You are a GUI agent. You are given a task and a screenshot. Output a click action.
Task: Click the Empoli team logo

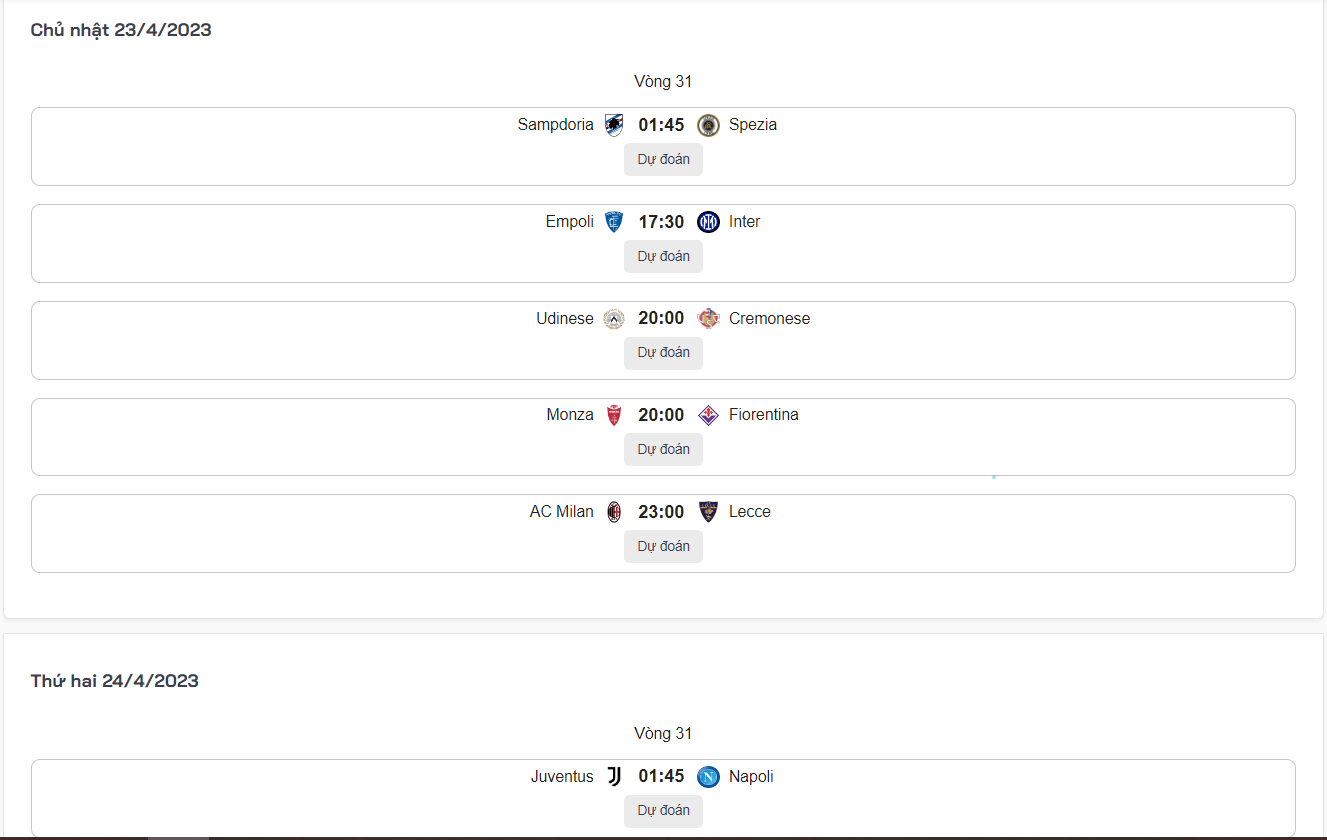[x=614, y=222]
